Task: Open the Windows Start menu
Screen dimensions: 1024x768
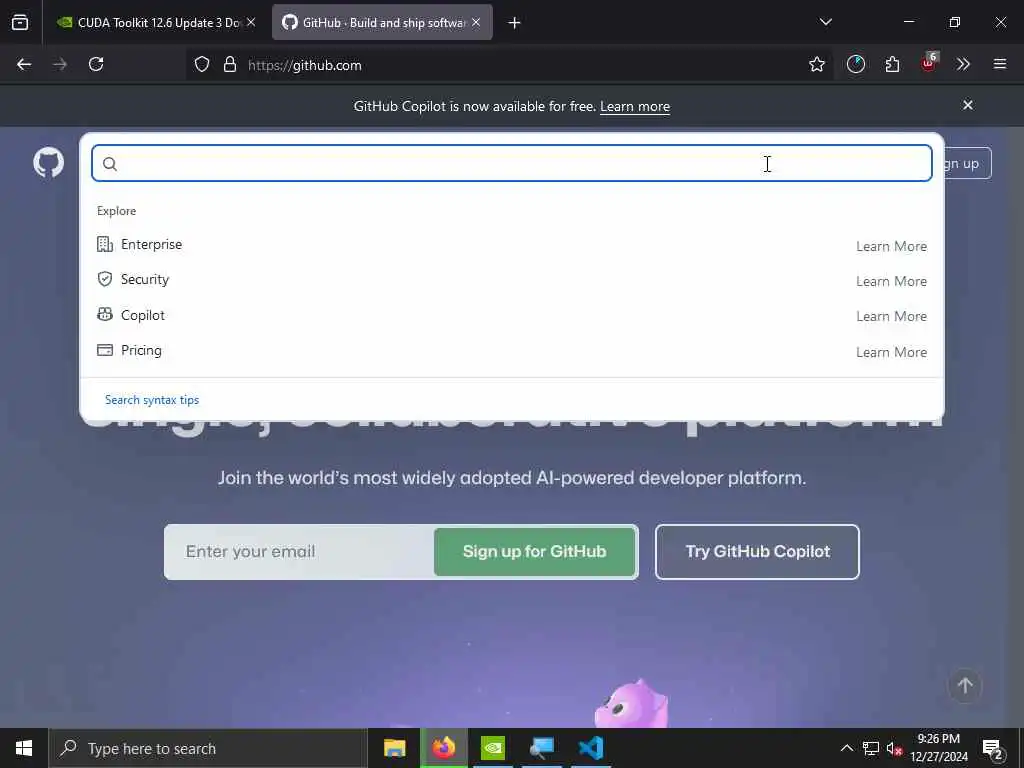Action: (24, 748)
